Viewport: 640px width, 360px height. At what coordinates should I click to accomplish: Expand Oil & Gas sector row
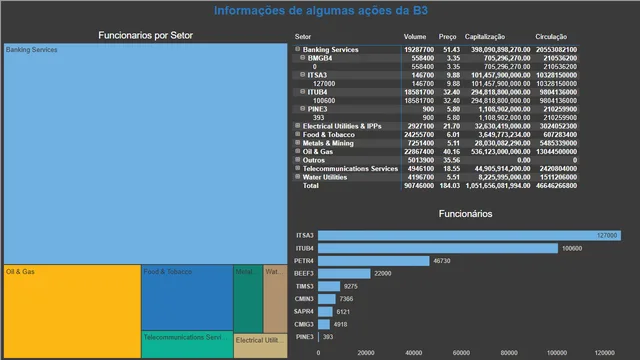pyautogui.click(x=298, y=151)
